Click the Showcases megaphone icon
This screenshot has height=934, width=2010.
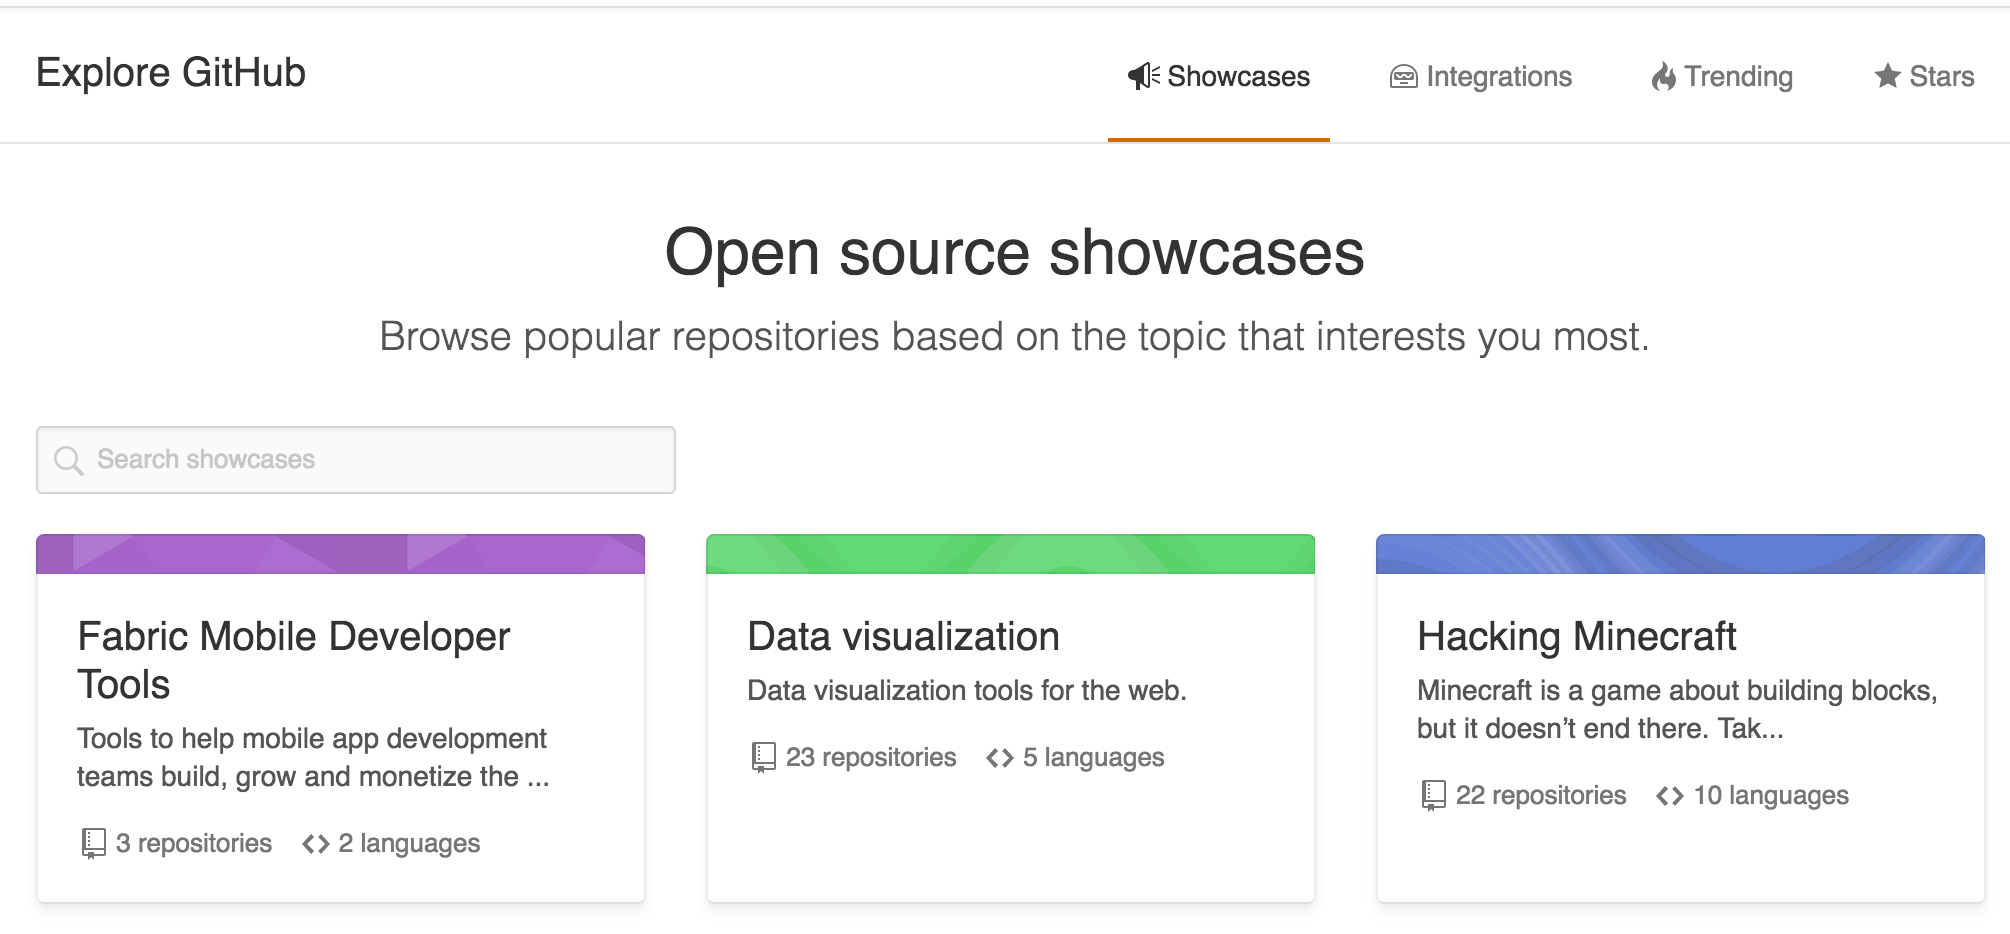click(x=1144, y=76)
